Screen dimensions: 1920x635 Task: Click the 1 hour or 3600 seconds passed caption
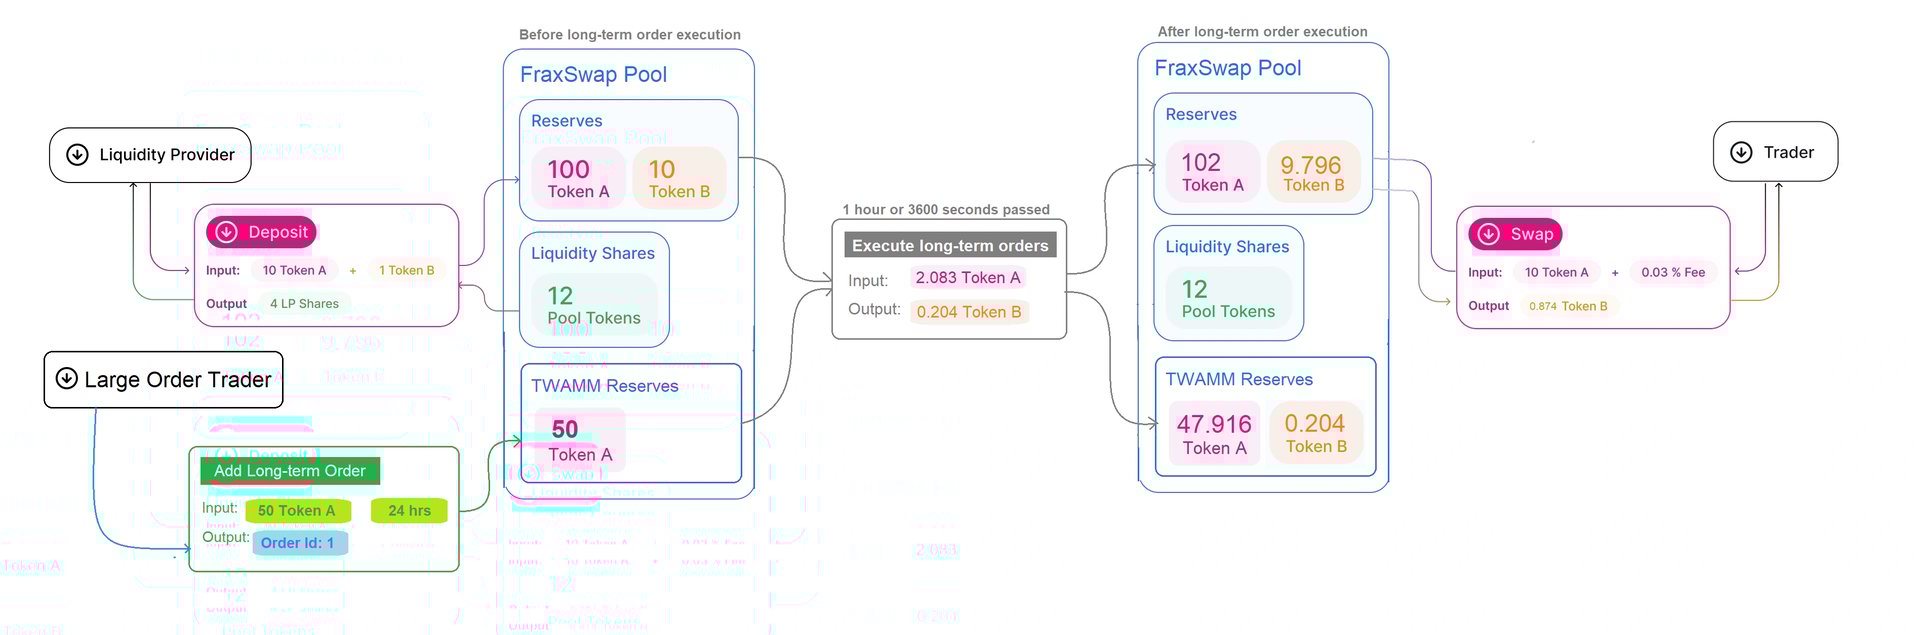coord(946,209)
